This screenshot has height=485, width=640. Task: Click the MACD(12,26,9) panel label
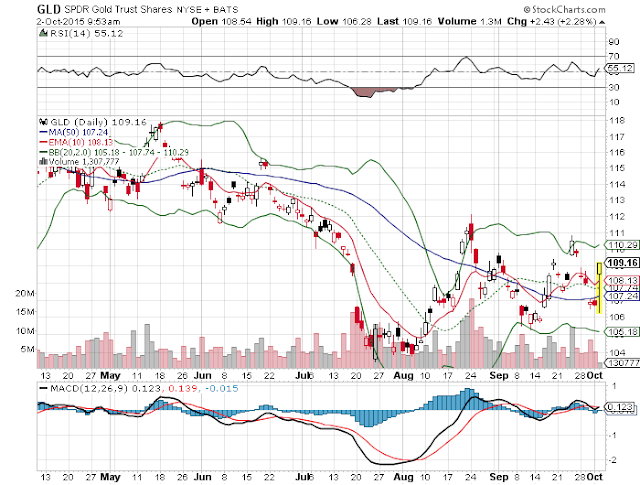89,388
